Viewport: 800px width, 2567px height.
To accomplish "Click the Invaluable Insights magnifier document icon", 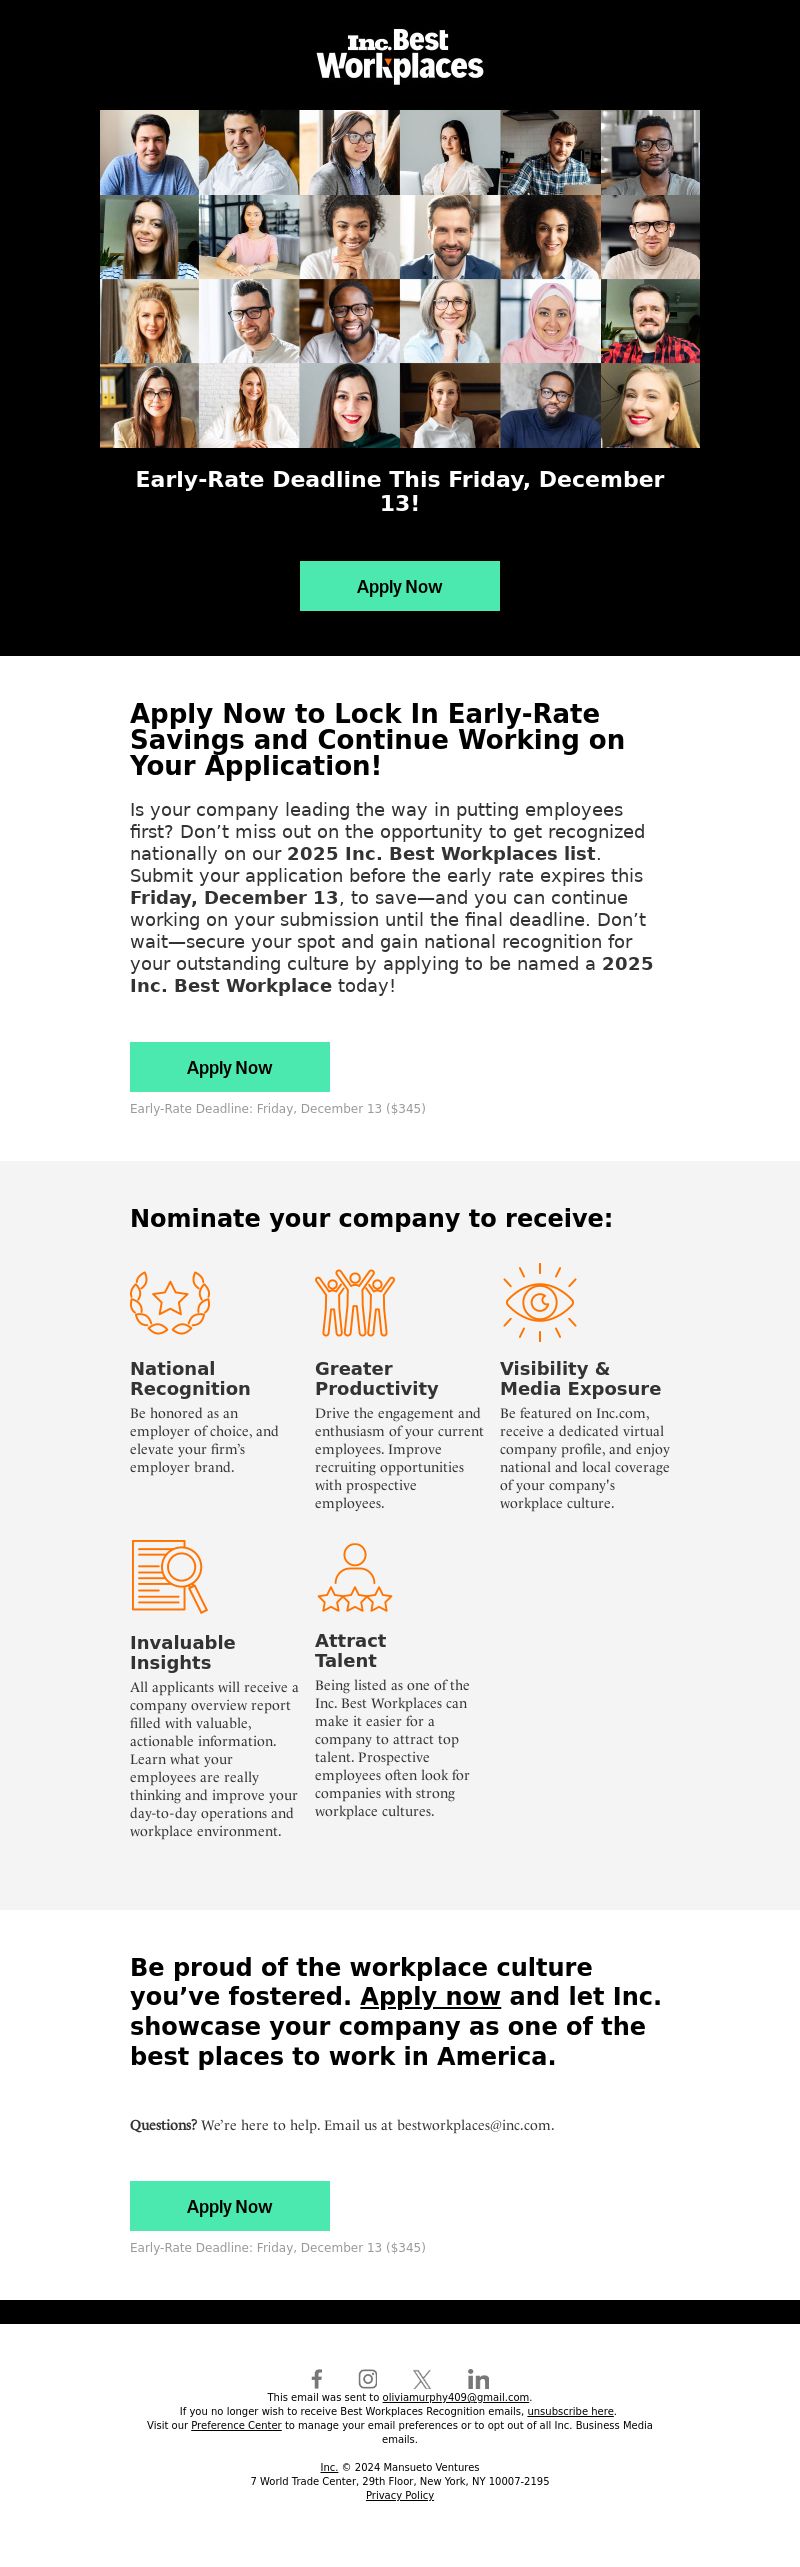I will 169,1575.
